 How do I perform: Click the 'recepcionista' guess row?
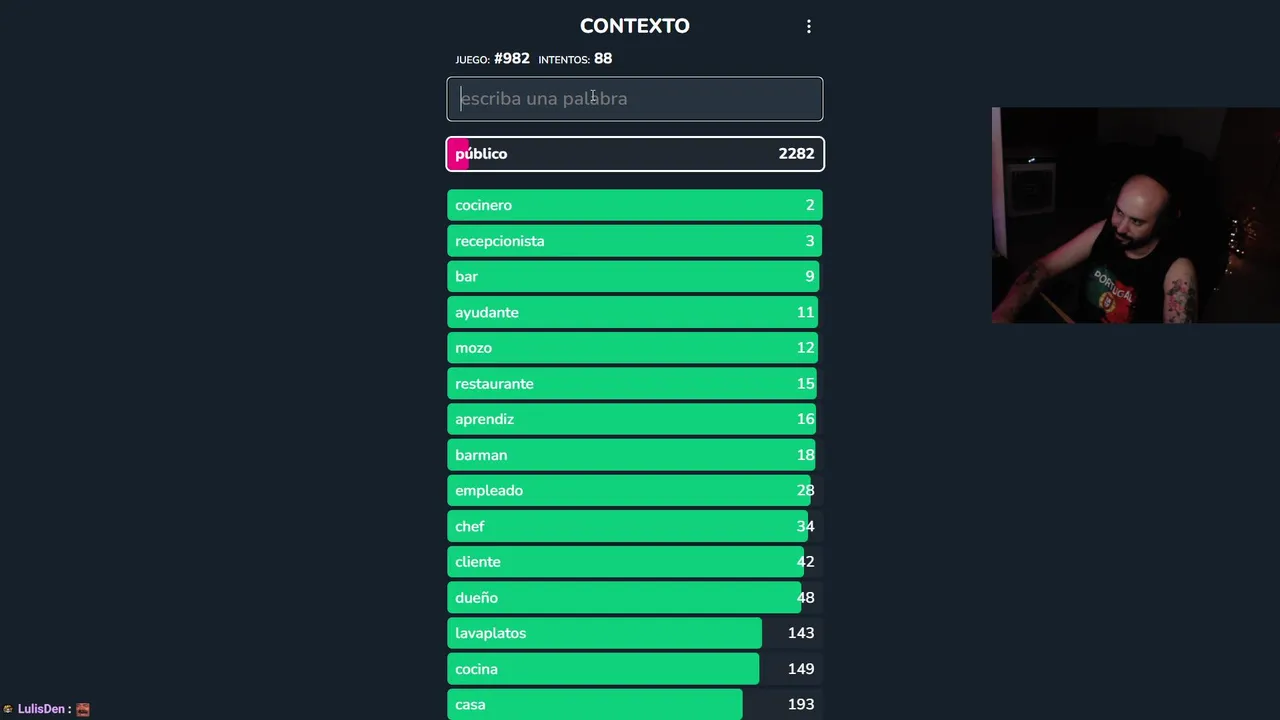pyautogui.click(x=635, y=241)
